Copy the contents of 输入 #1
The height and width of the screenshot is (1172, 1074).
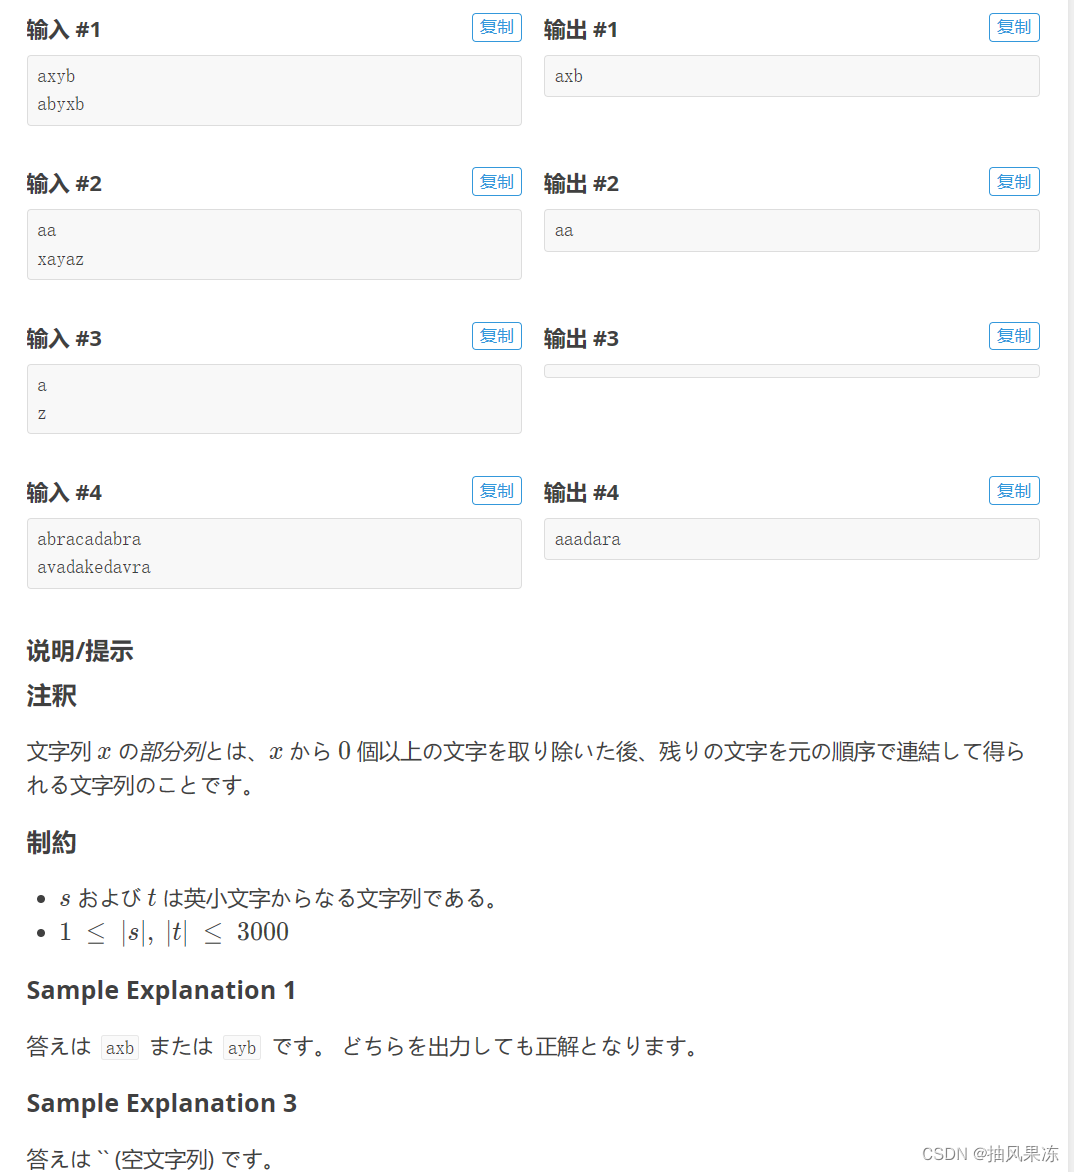click(496, 27)
